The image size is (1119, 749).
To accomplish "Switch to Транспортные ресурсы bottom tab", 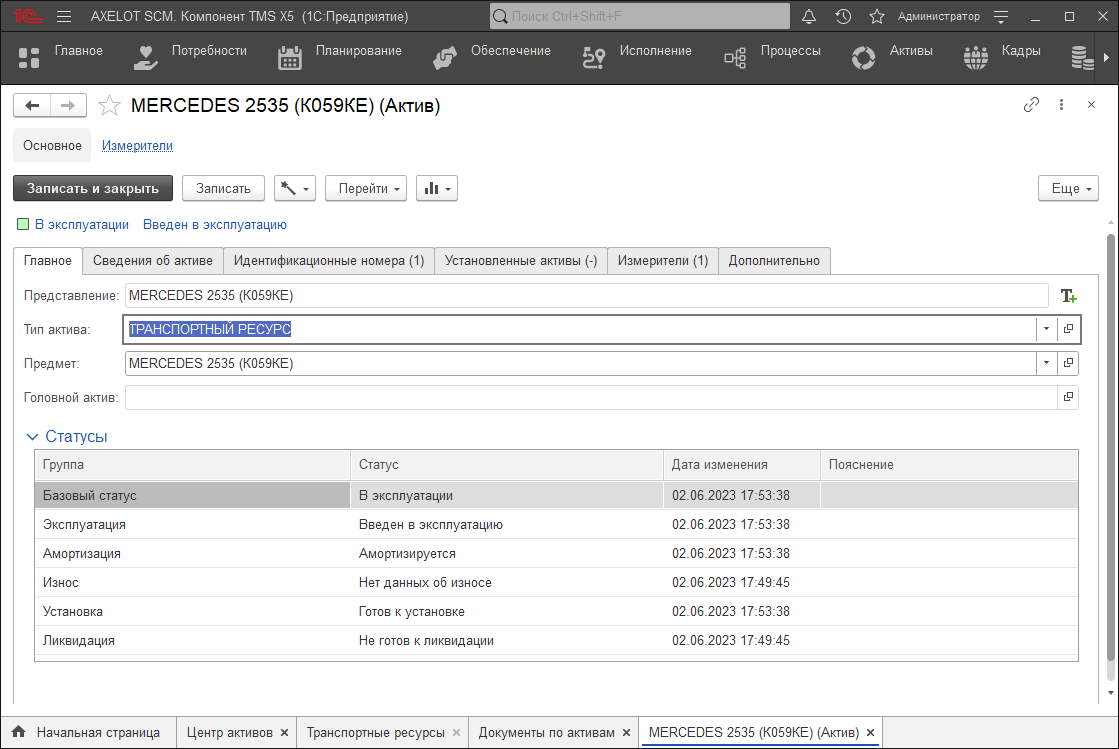I will point(375,733).
